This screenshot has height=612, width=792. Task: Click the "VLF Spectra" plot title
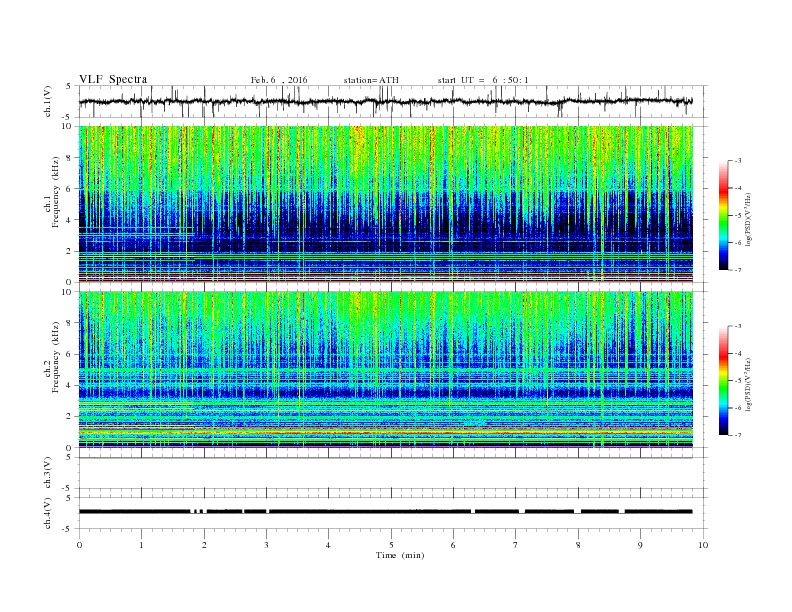113,79
